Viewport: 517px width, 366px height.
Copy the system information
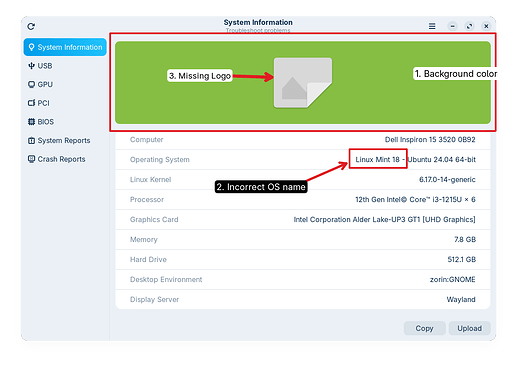pyautogui.click(x=424, y=328)
